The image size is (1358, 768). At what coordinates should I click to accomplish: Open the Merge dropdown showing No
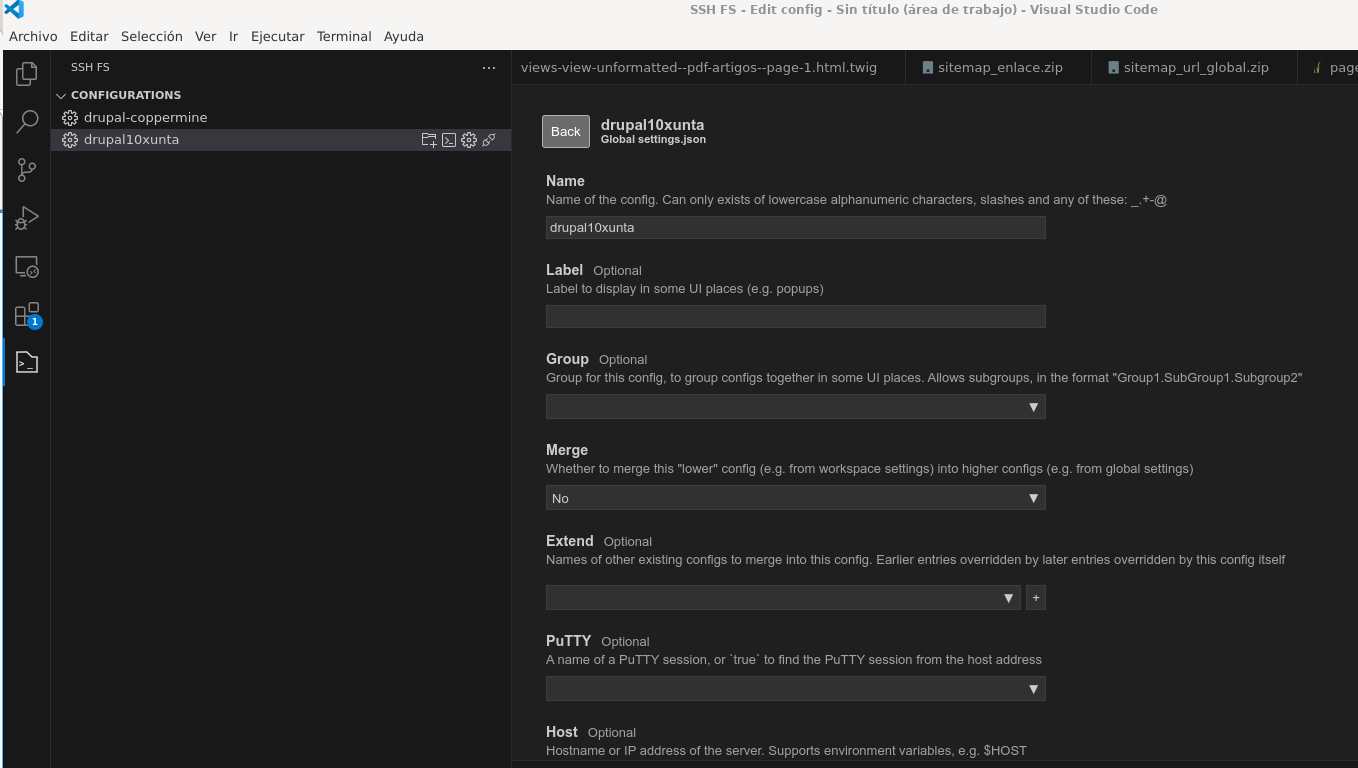[x=795, y=498]
